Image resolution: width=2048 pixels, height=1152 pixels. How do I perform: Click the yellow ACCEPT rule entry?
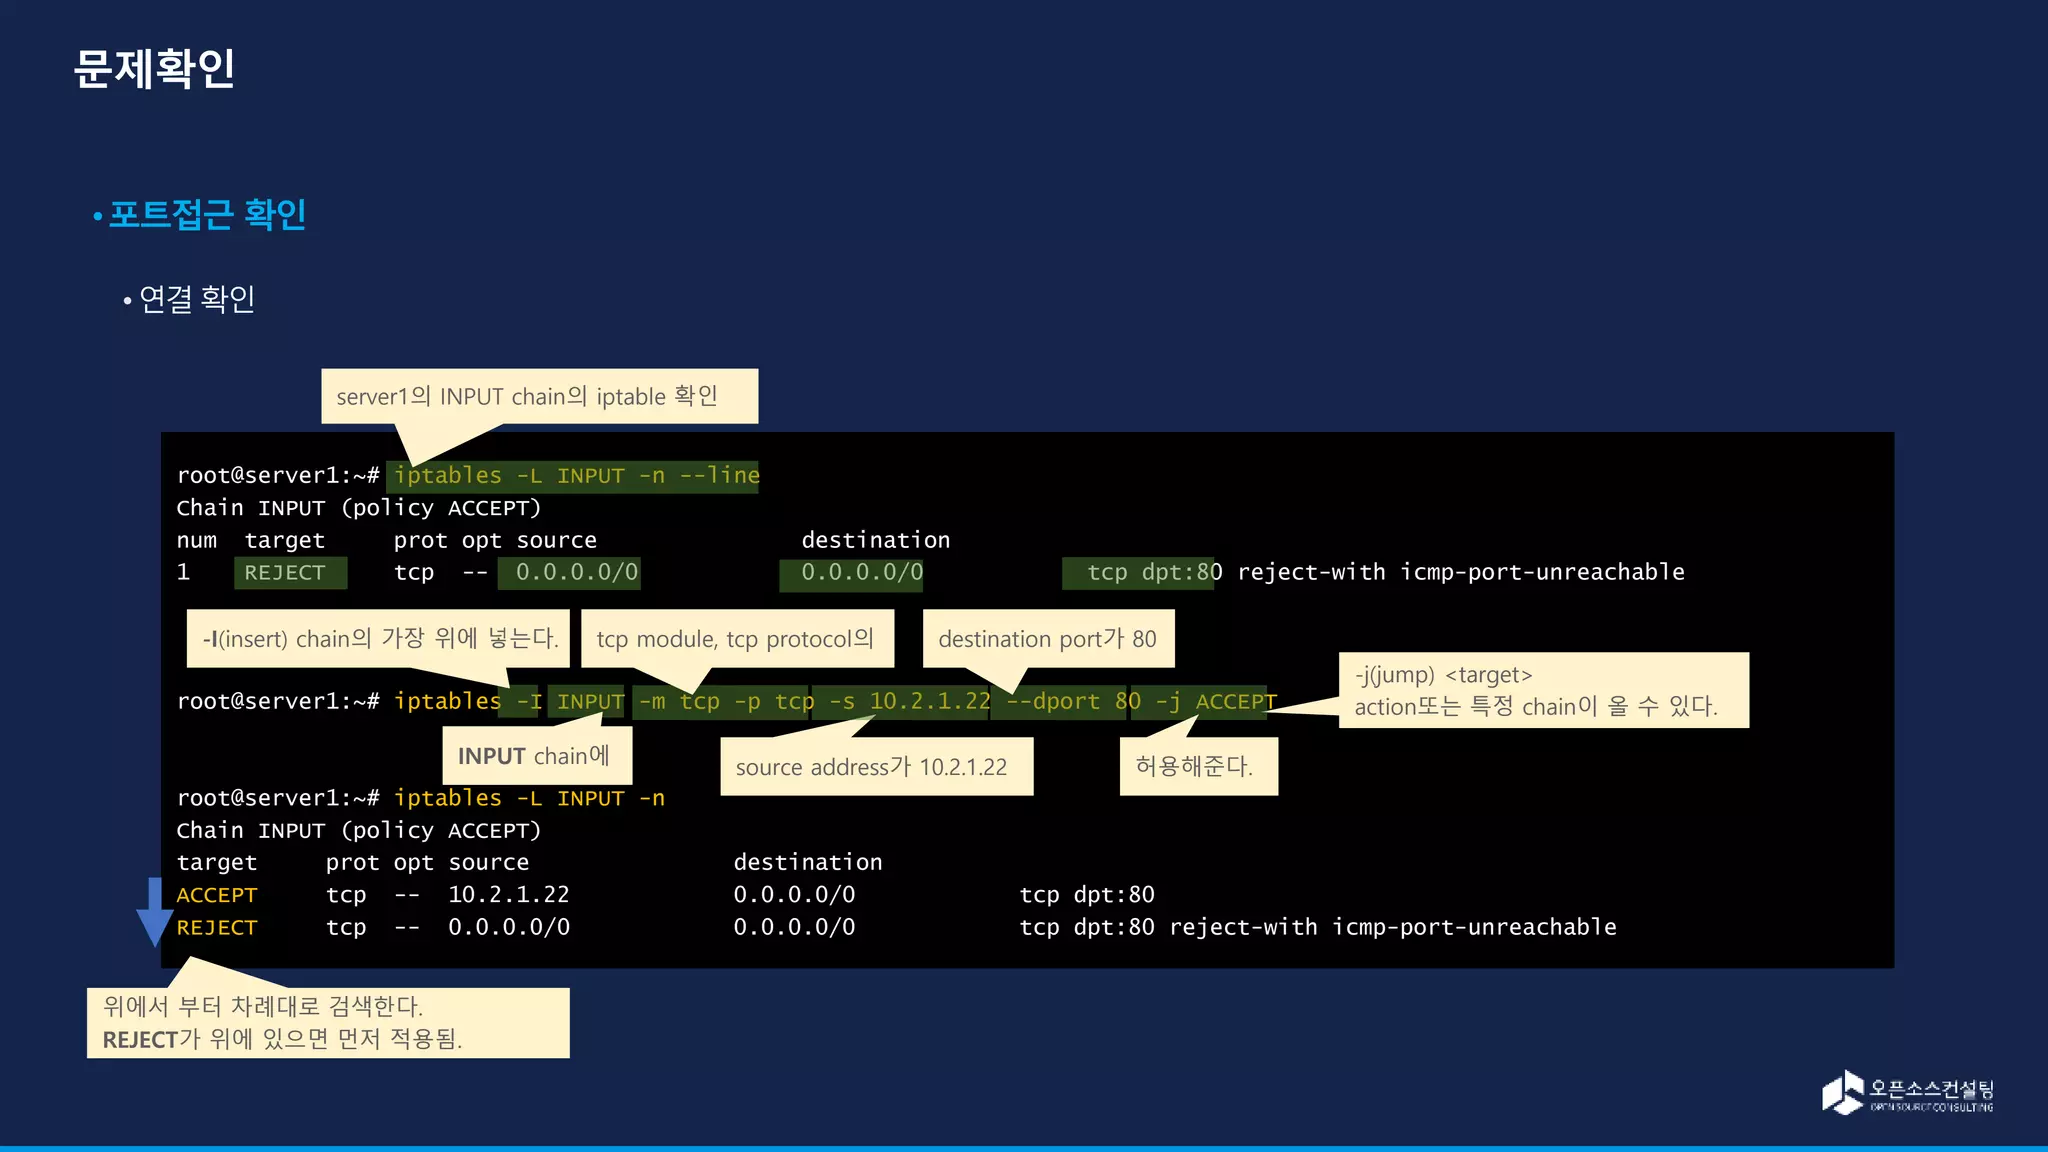(217, 895)
